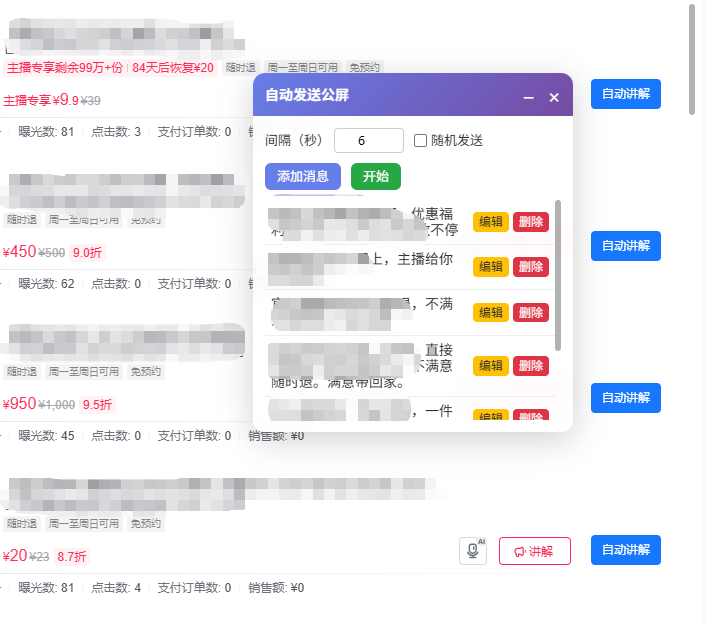Image resolution: width=705 pixels, height=626 pixels.
Task: Click the page's main vertical scrollbar
Action: (692, 60)
